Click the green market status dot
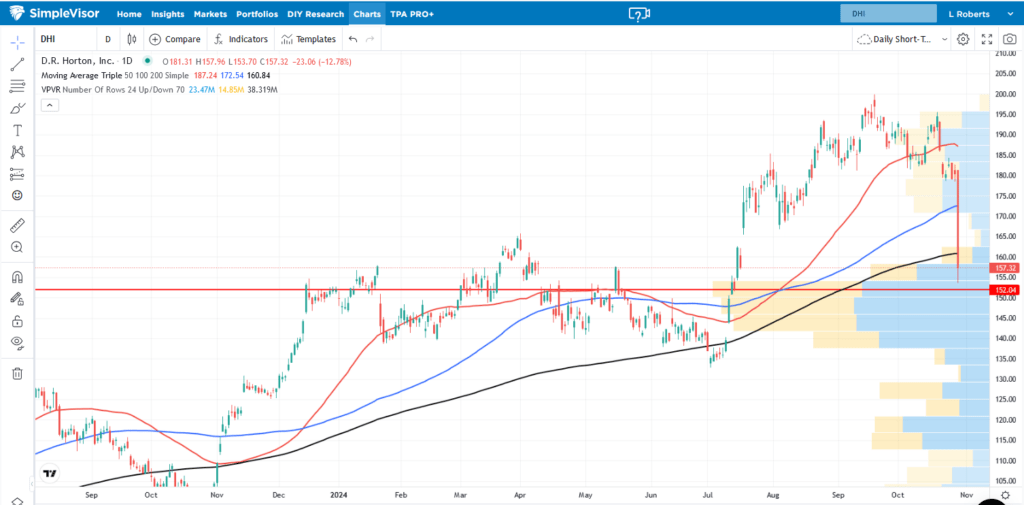Screen dimensions: 1024x505 [148, 61]
